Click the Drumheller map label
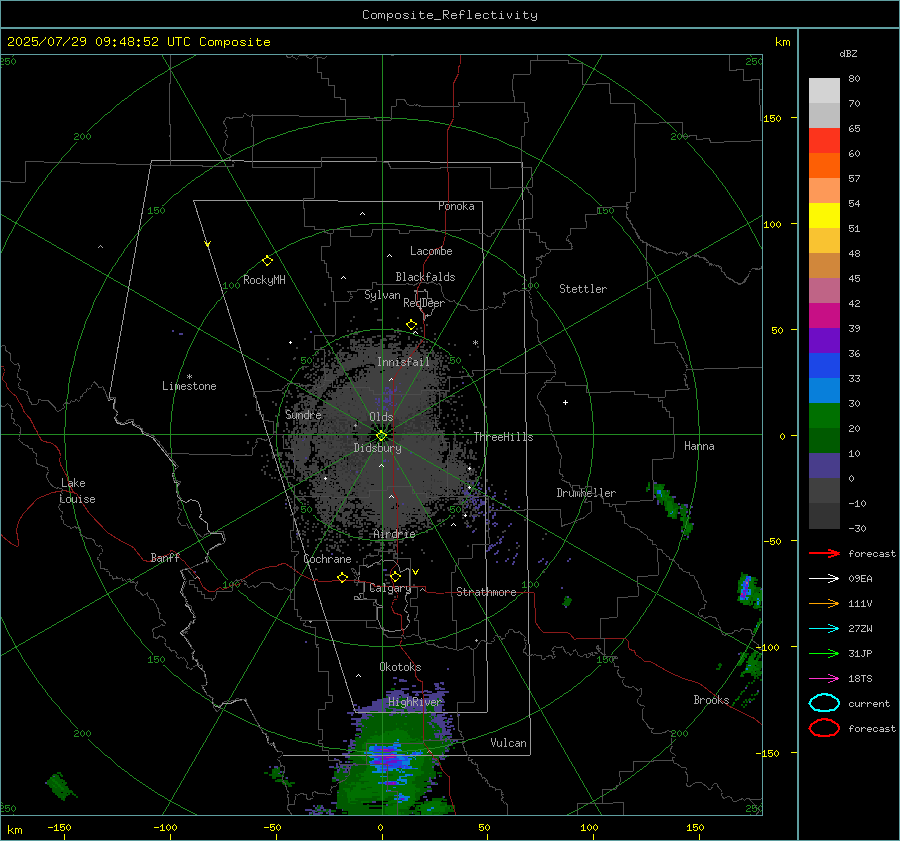The width and height of the screenshot is (900, 841). 586,493
